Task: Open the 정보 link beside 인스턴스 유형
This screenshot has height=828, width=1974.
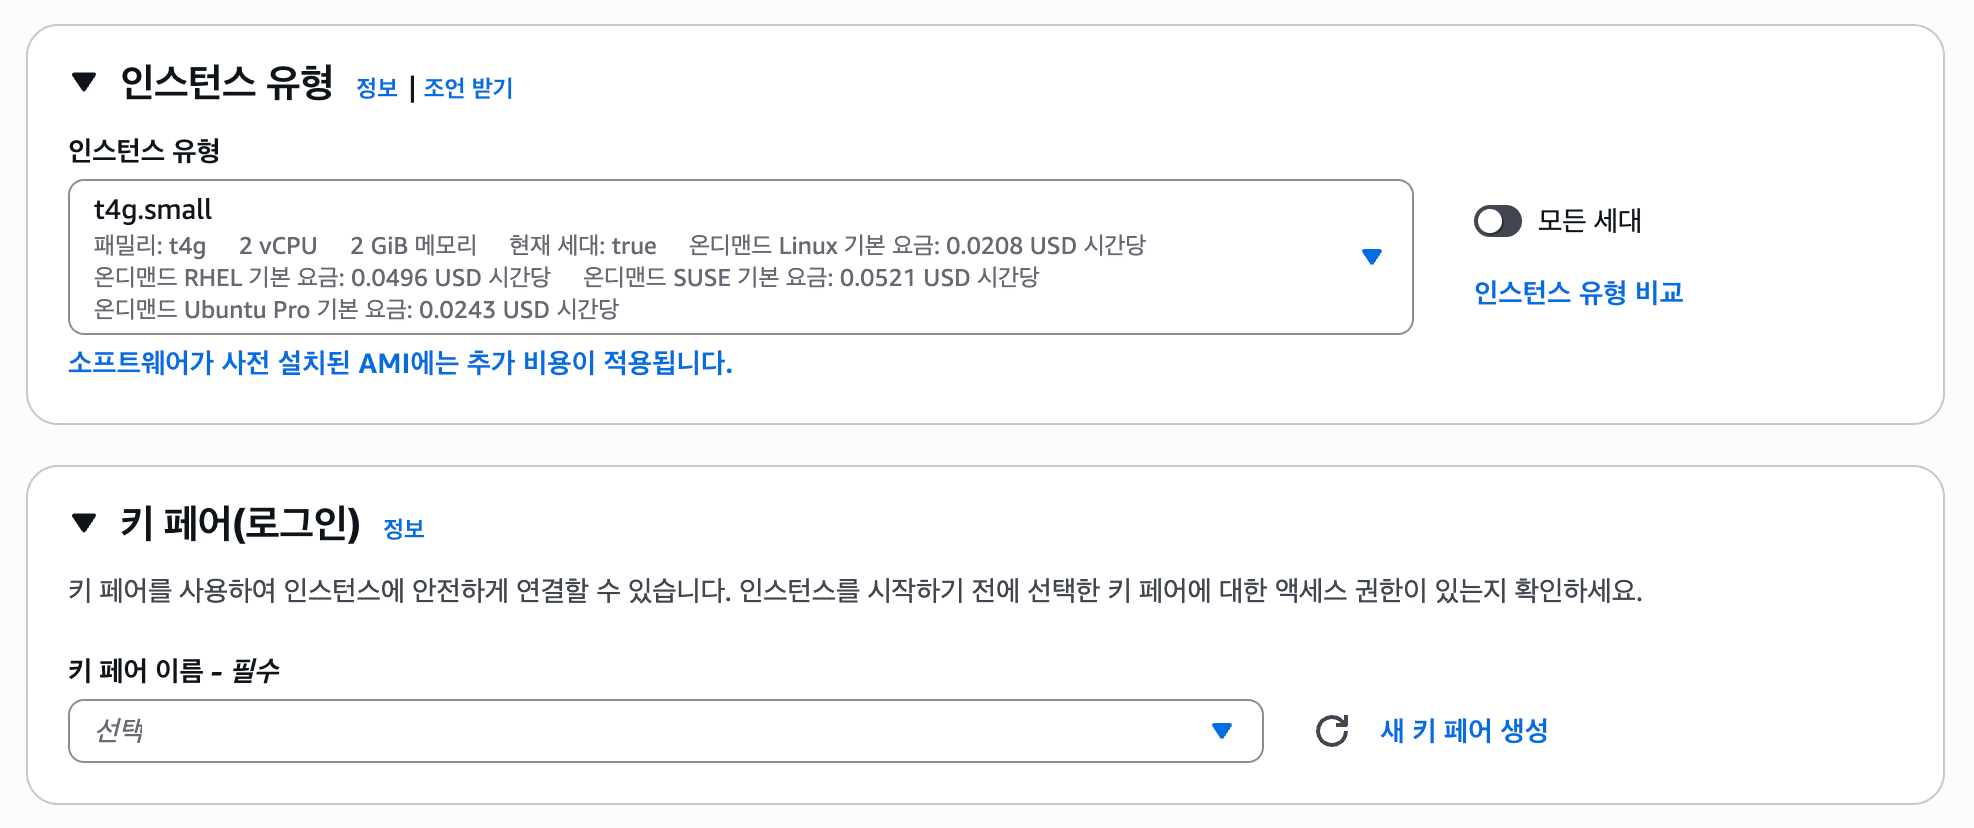Action: point(377,89)
